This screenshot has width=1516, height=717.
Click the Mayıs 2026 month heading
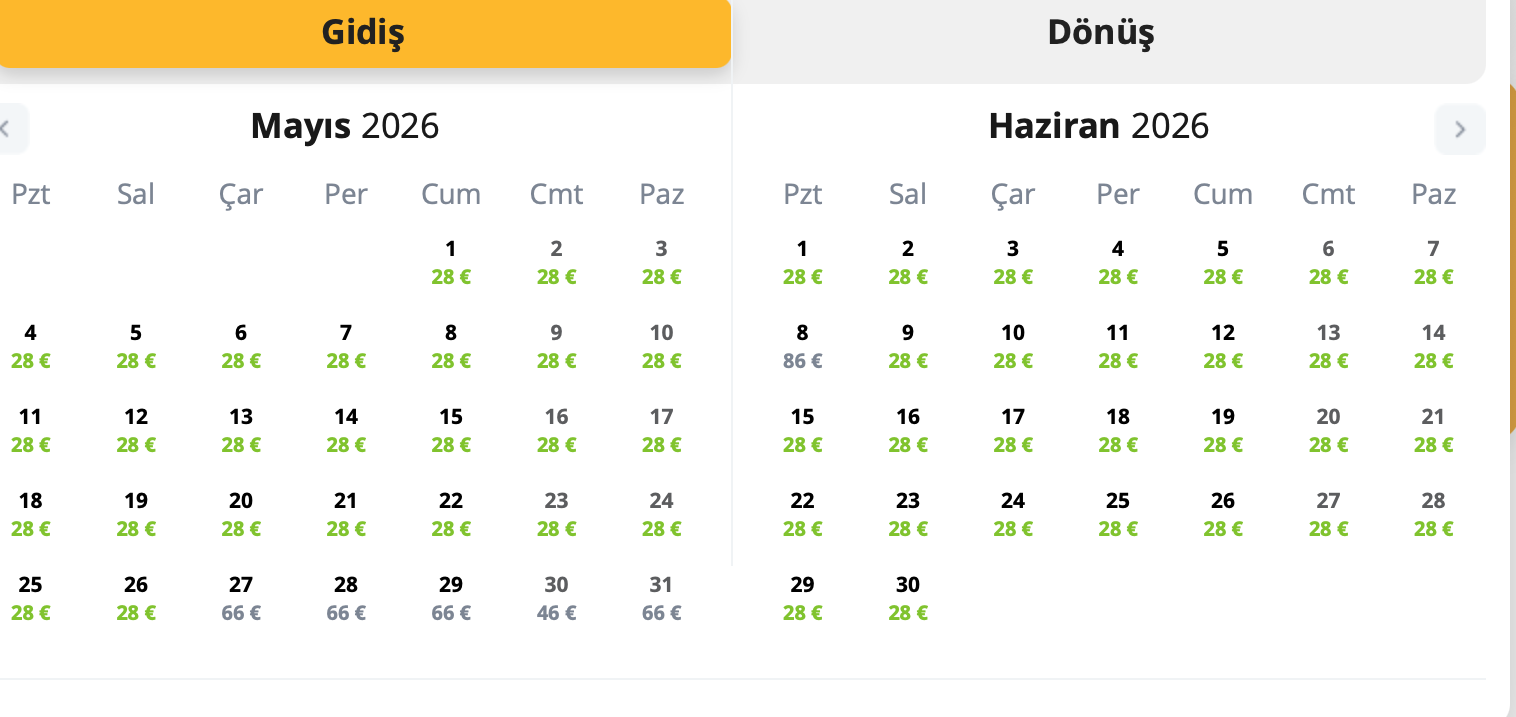(345, 126)
